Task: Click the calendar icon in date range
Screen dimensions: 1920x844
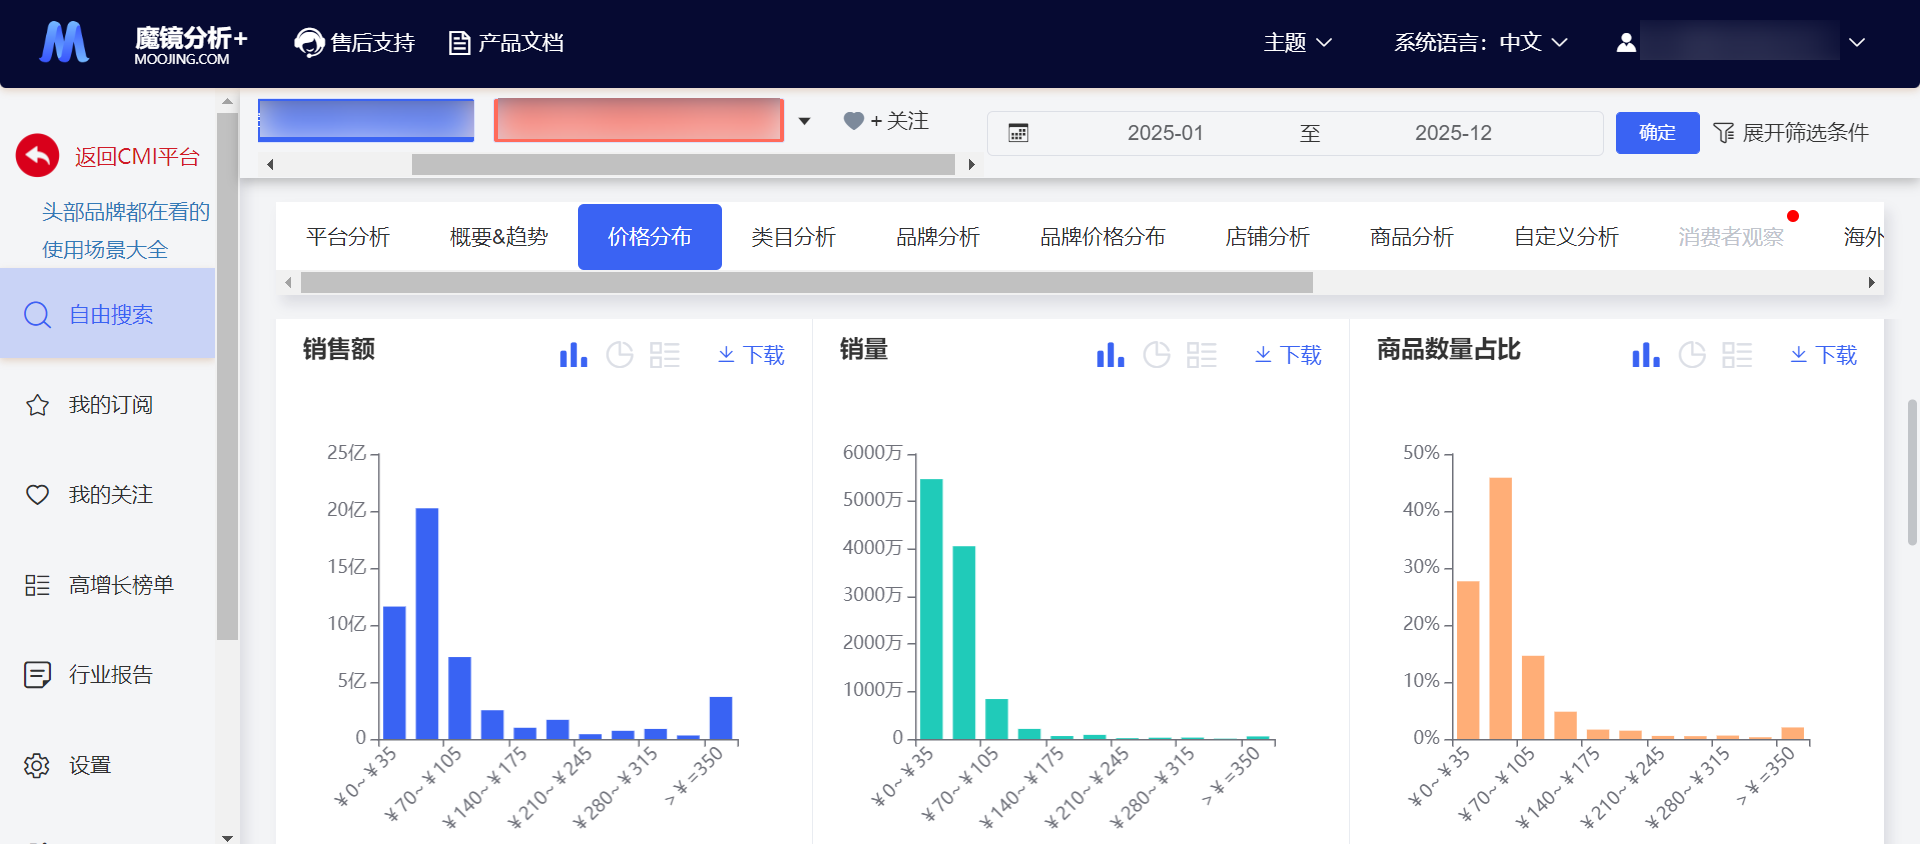Action: 1018,133
